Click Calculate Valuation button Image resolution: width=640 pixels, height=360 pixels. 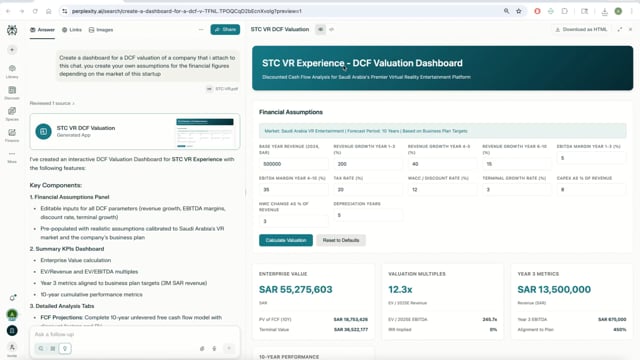[286, 240]
